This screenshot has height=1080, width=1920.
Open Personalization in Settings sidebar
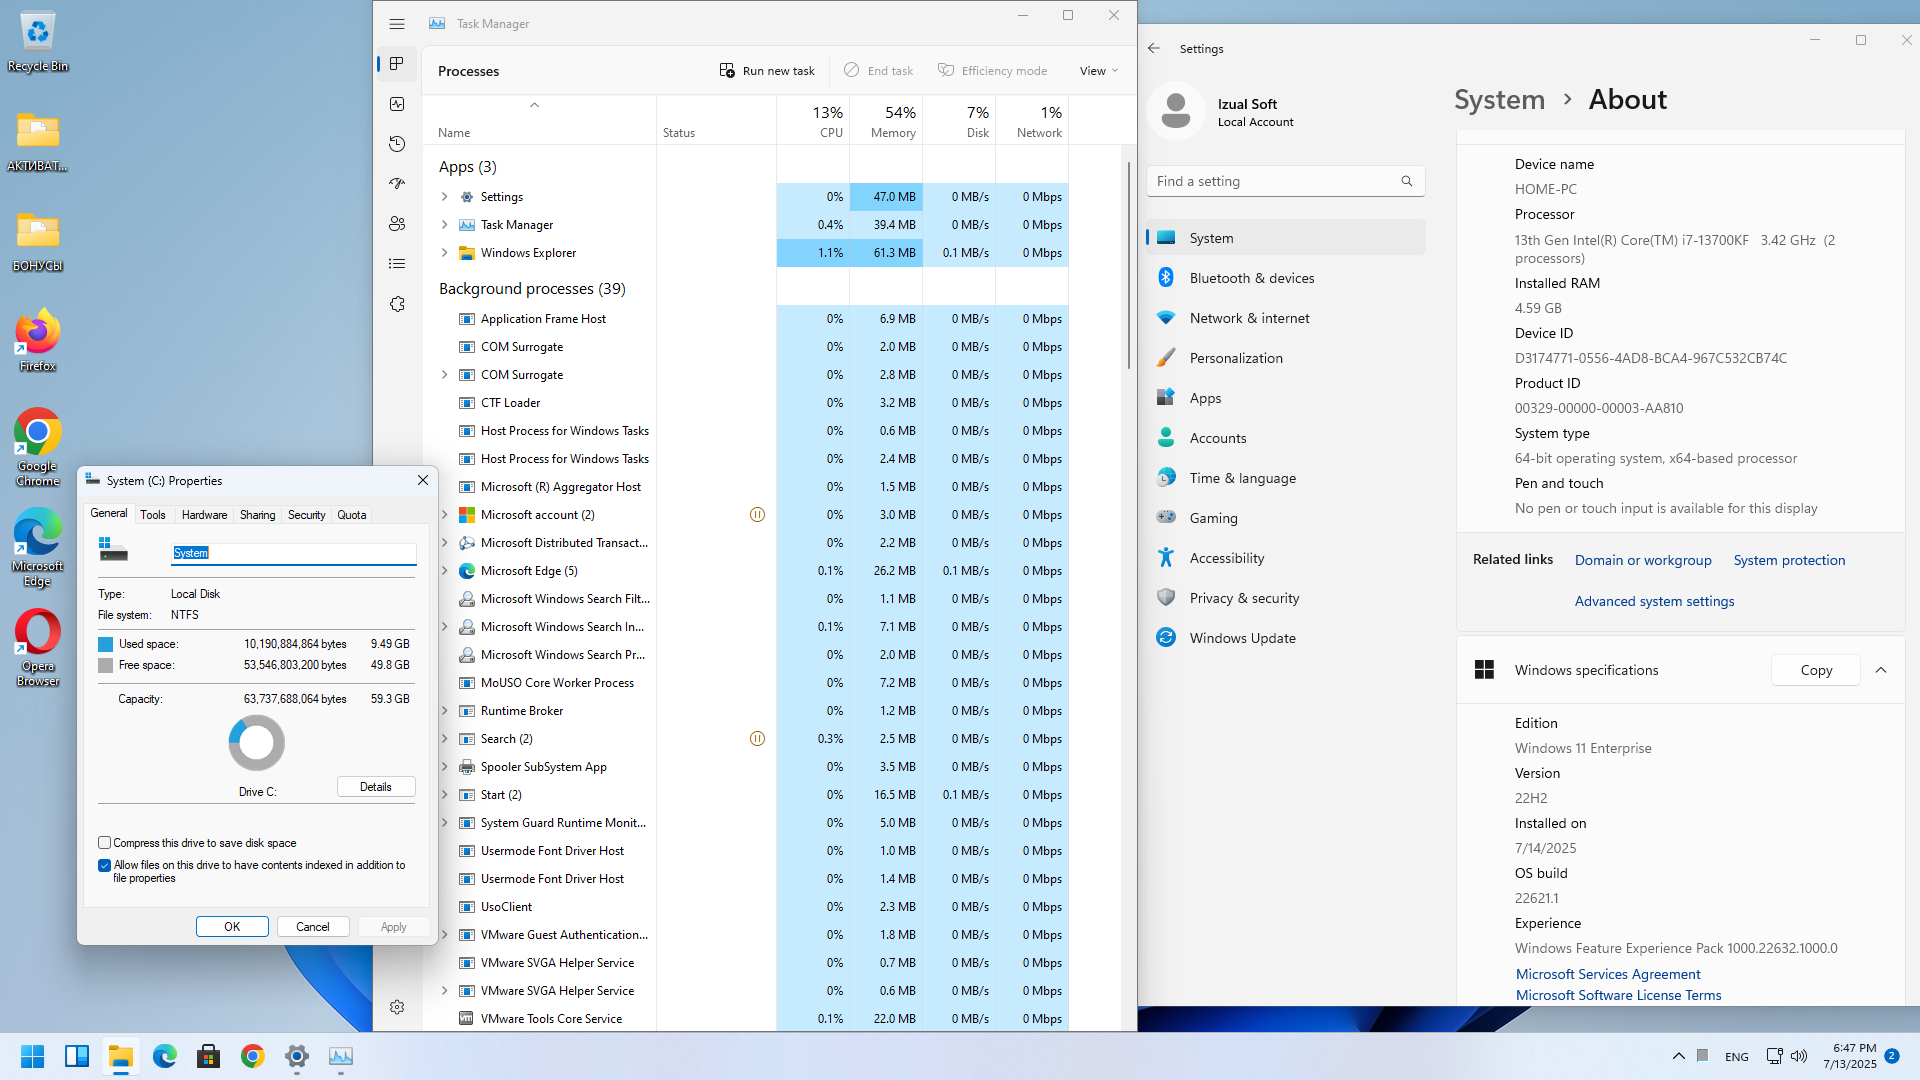click(x=1285, y=358)
